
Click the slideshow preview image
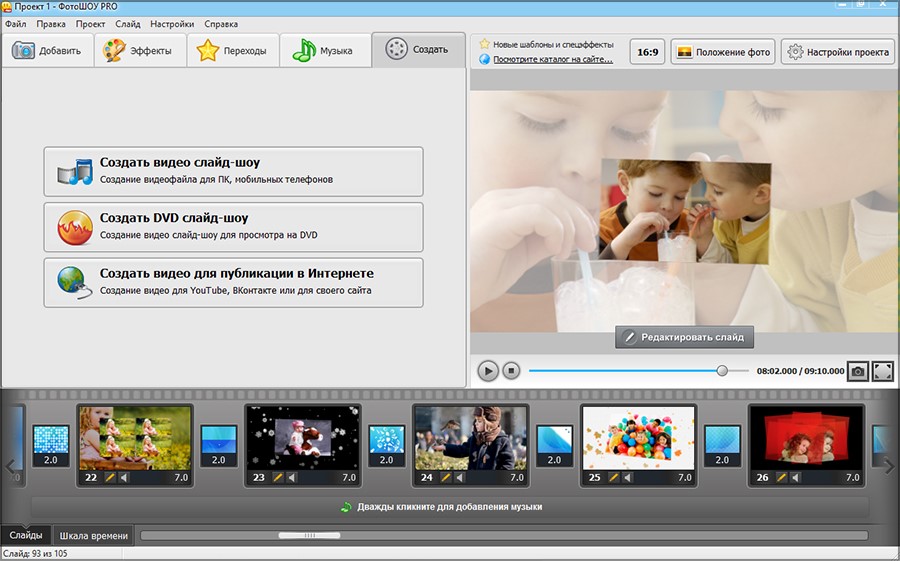685,211
